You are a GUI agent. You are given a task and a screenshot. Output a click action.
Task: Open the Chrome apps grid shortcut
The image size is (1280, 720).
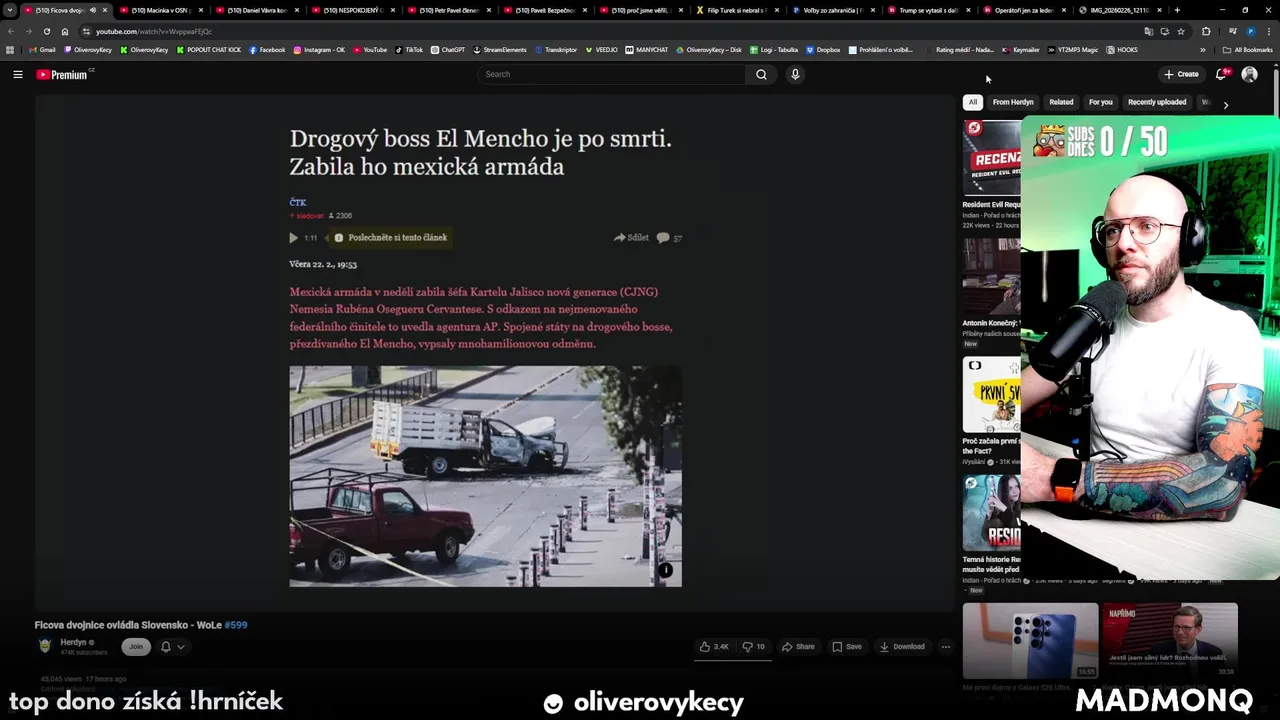tap(10, 50)
